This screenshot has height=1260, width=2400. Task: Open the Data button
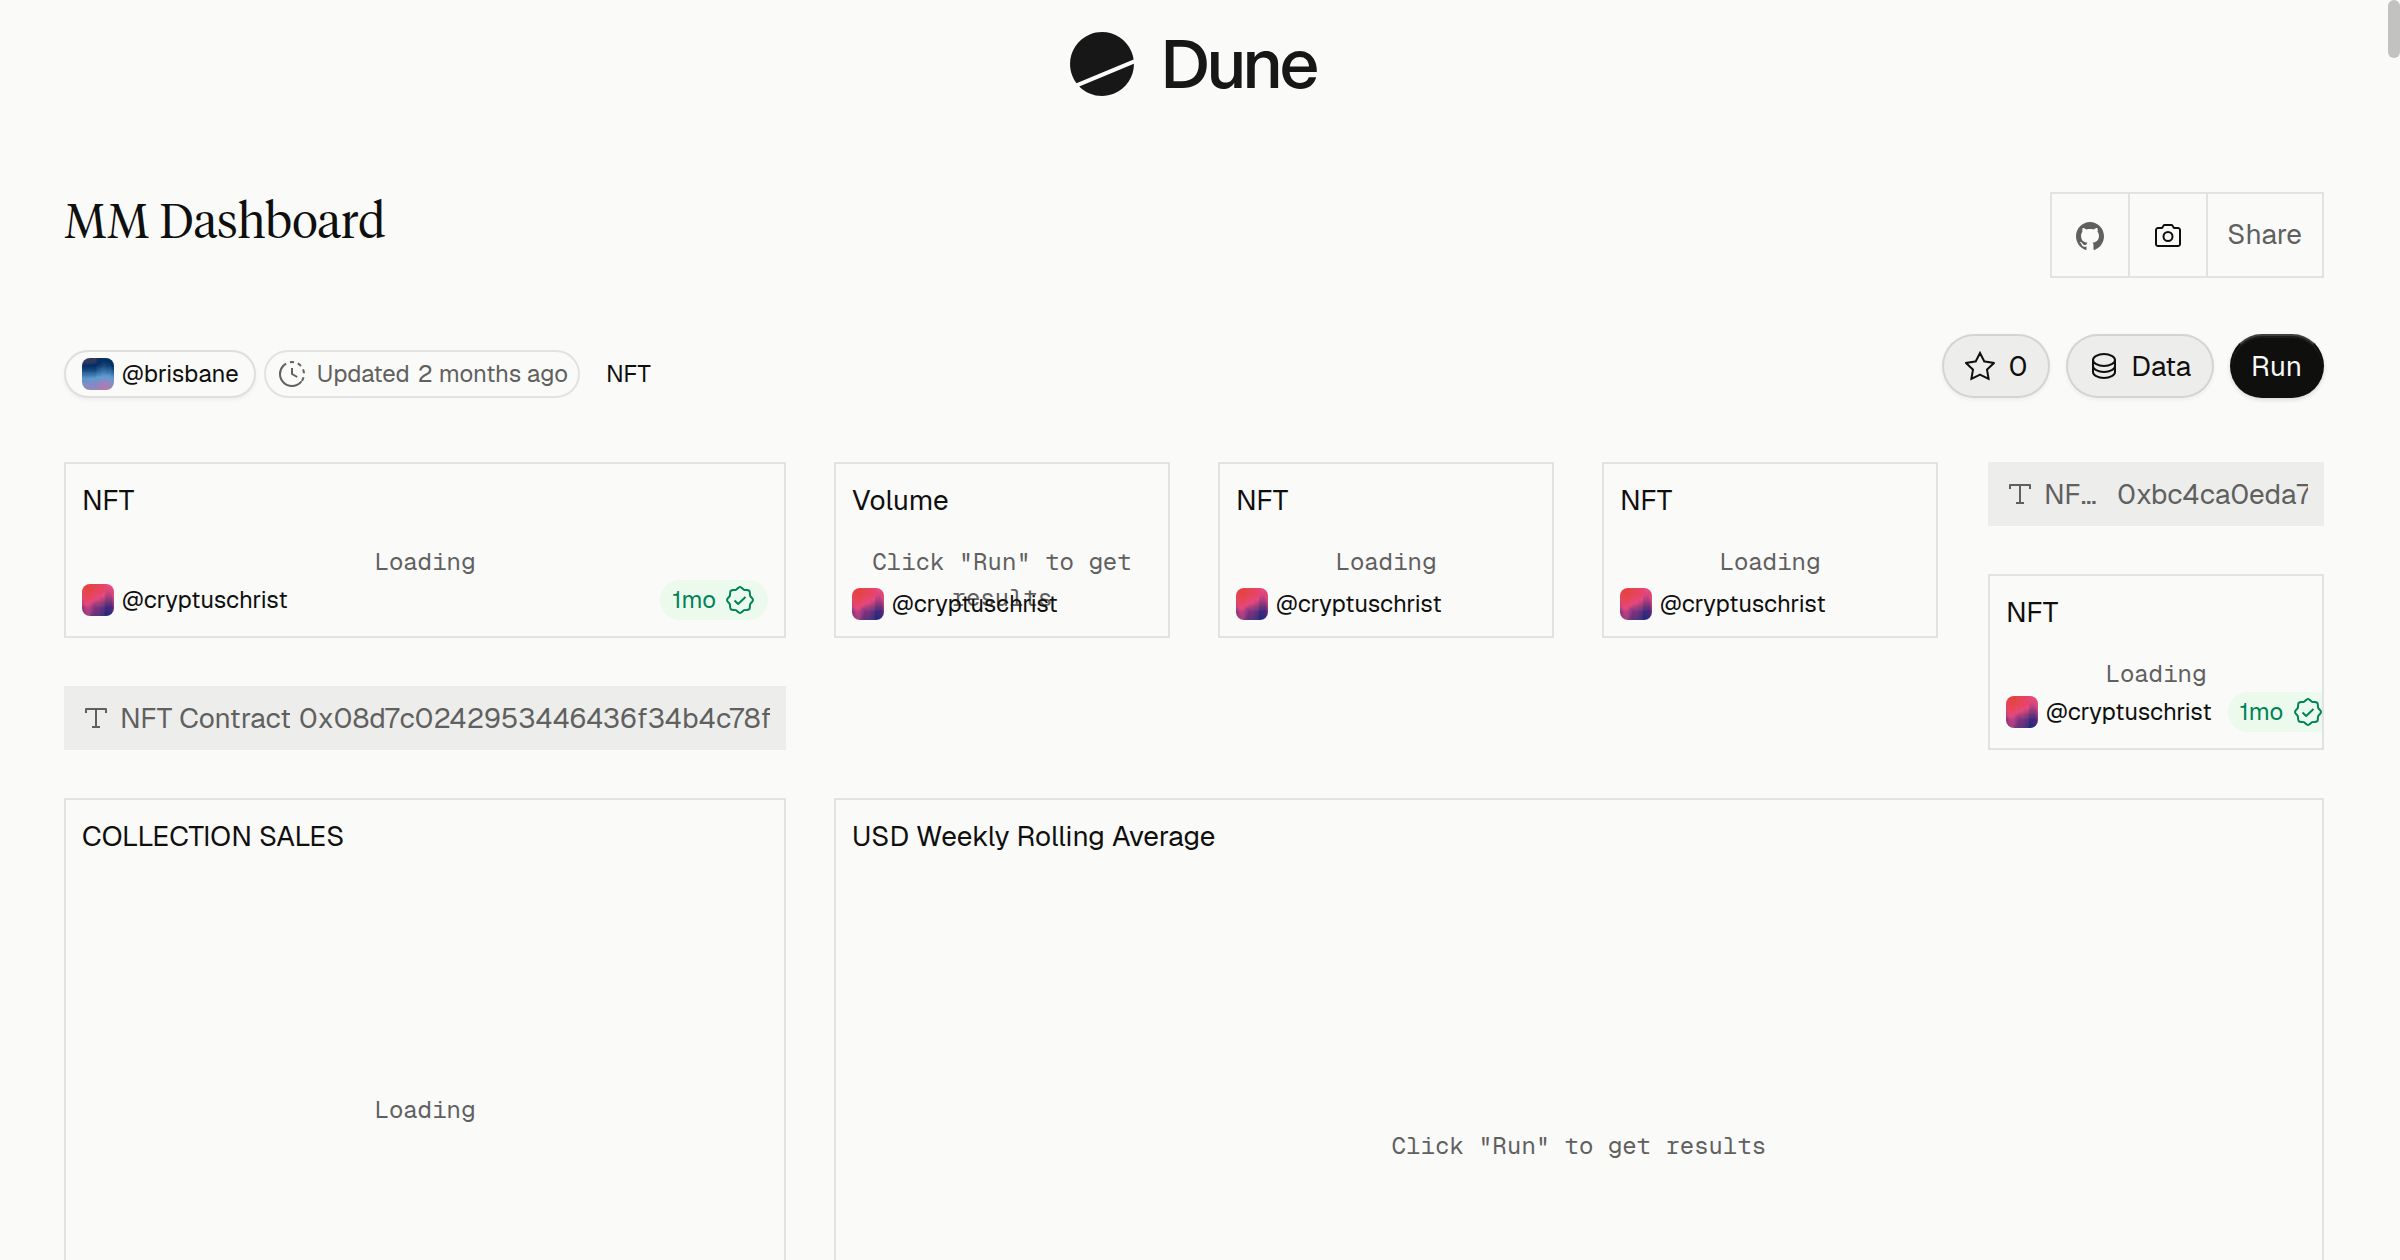2139,366
